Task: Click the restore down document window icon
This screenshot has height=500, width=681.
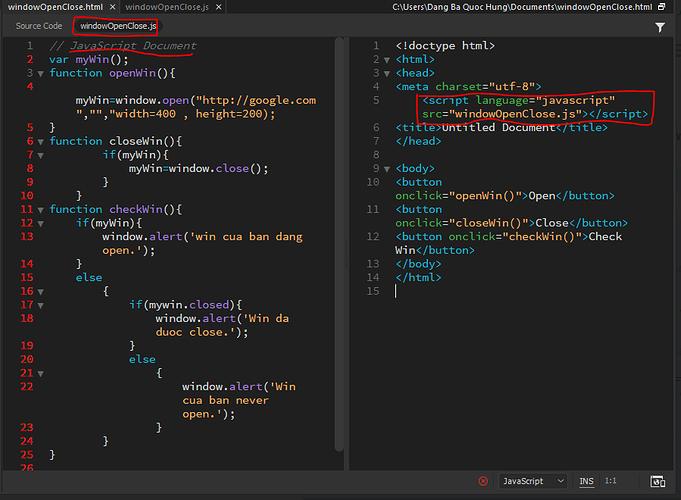Action: (662, 7)
